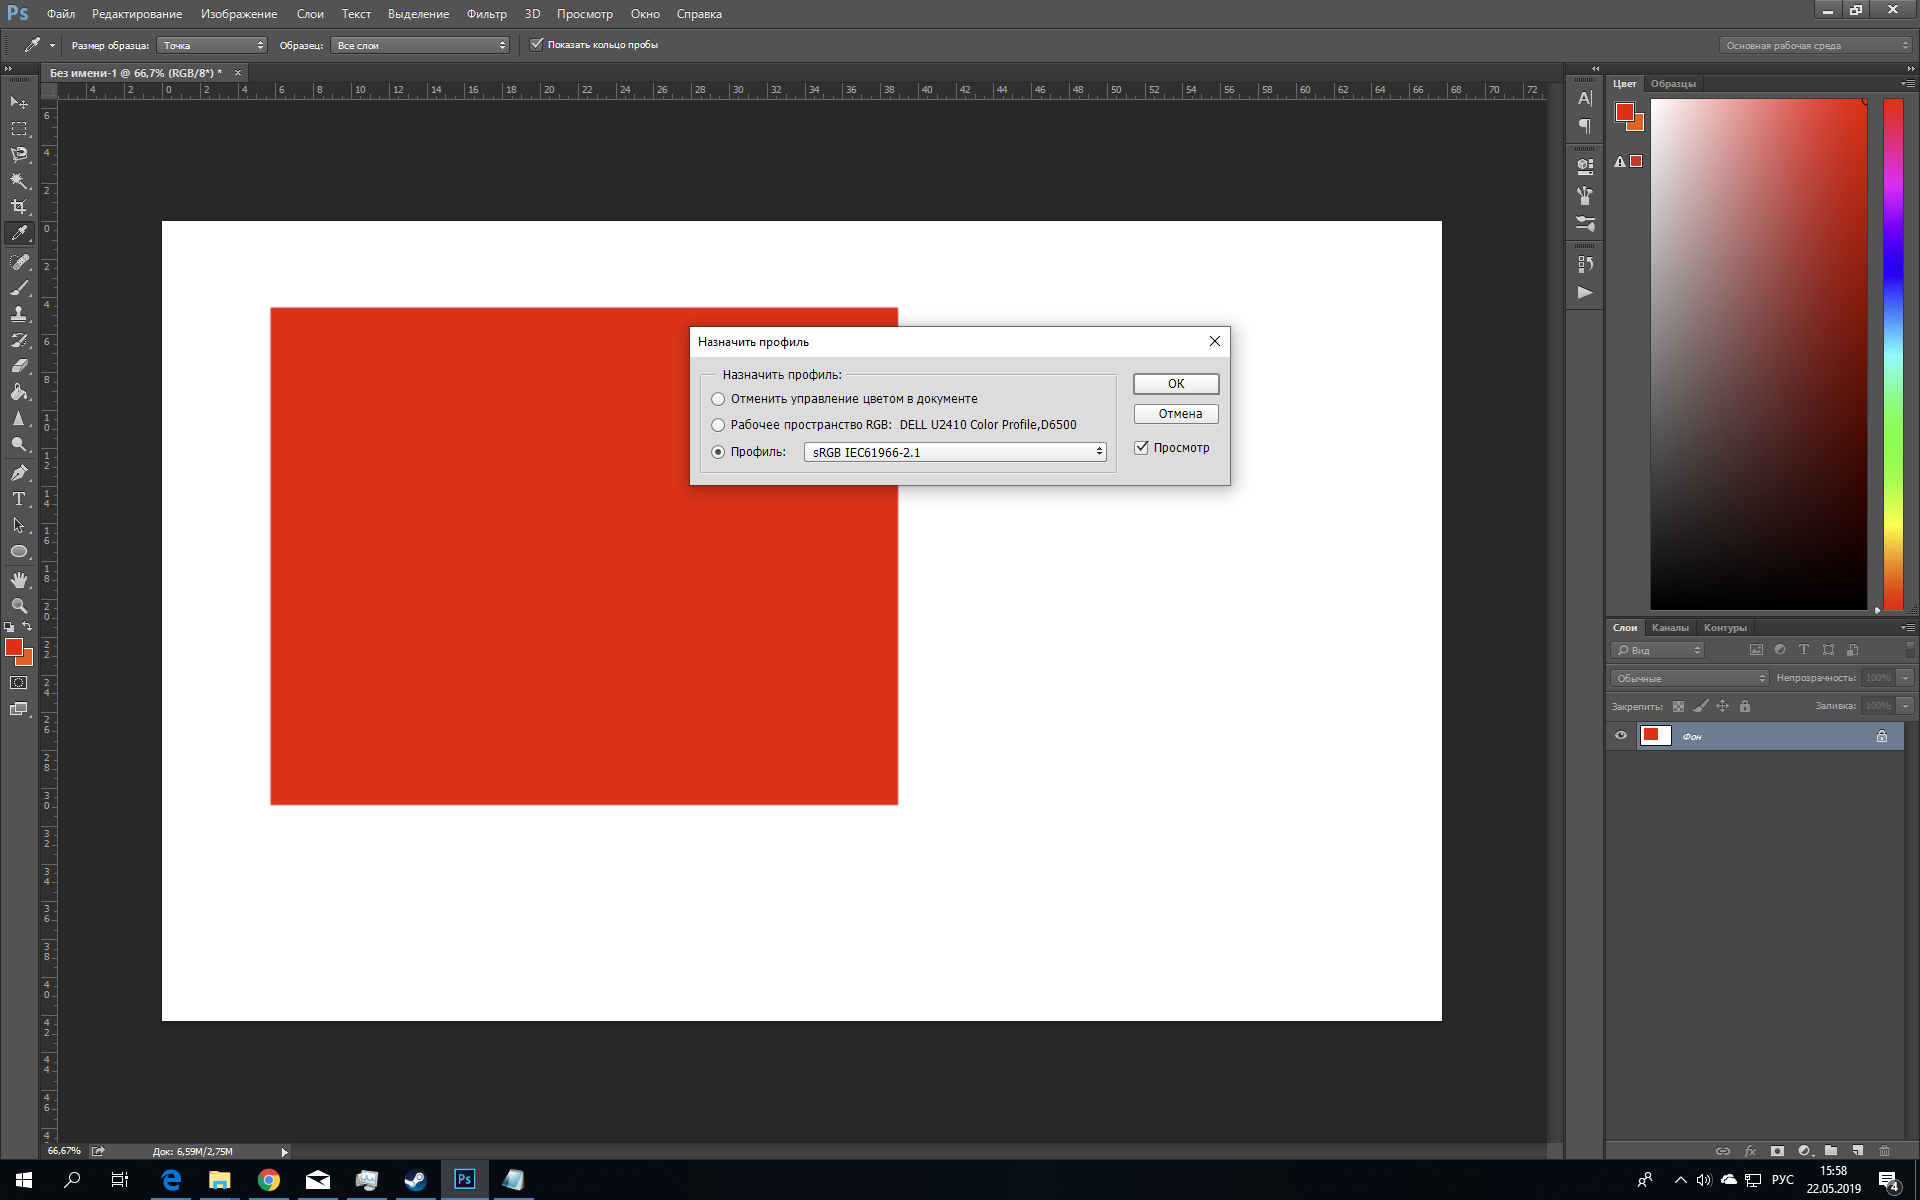Select the Rectangular Marquee tool
Viewport: 1920px width, 1200px height.
19,128
